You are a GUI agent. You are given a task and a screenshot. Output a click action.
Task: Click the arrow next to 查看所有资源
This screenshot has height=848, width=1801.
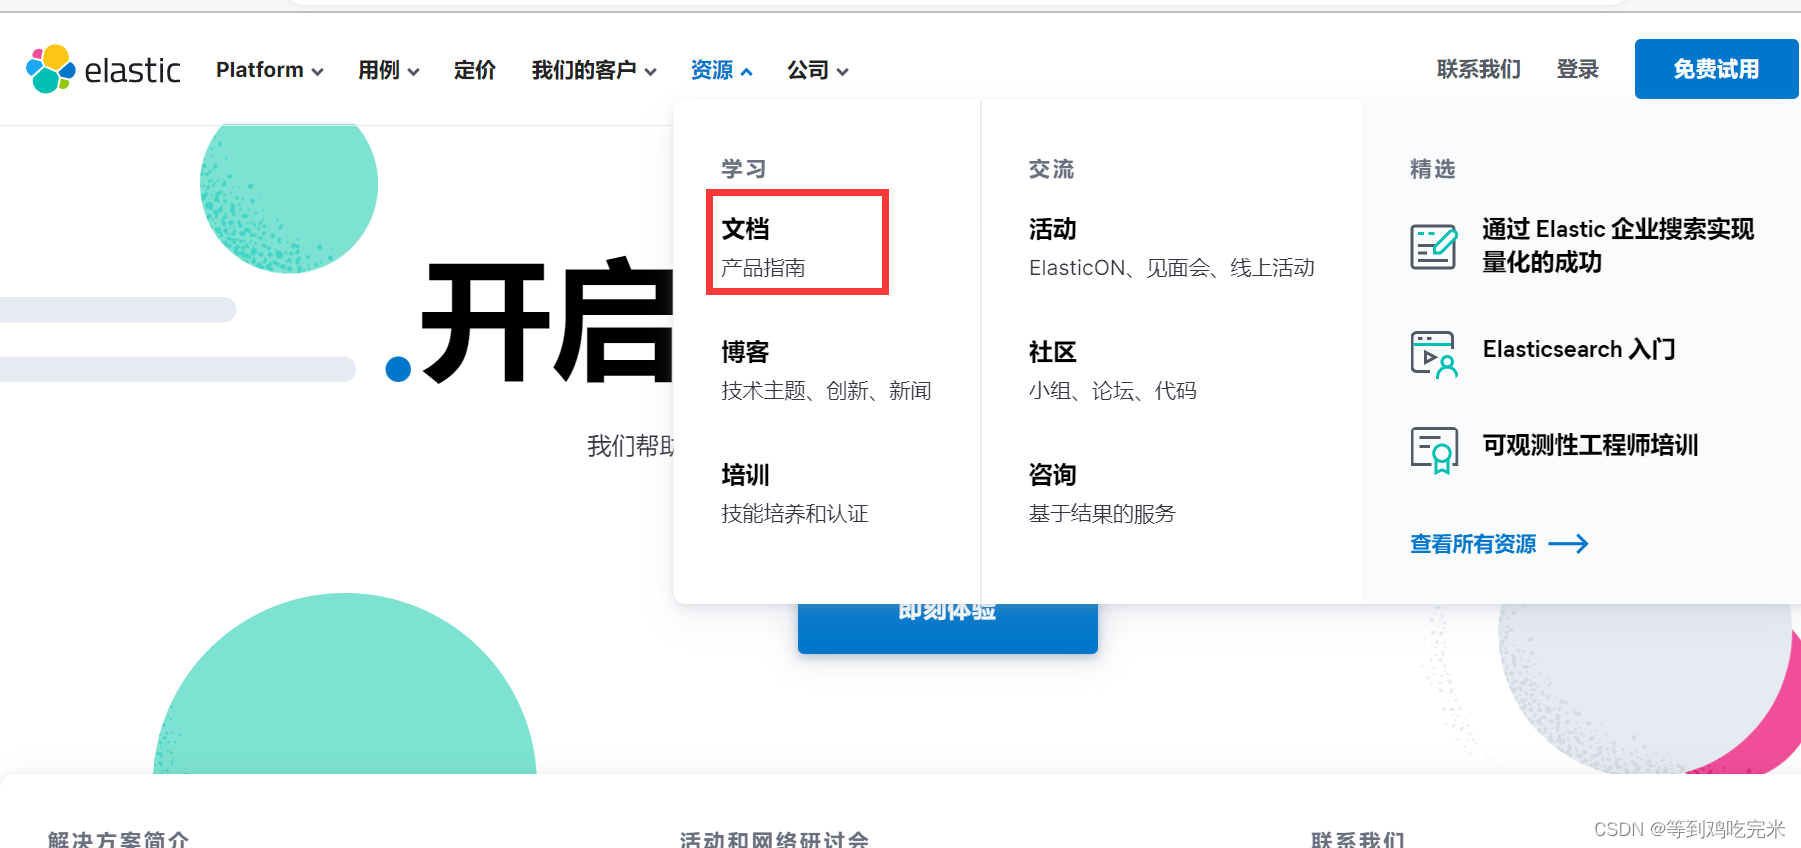coord(1568,544)
